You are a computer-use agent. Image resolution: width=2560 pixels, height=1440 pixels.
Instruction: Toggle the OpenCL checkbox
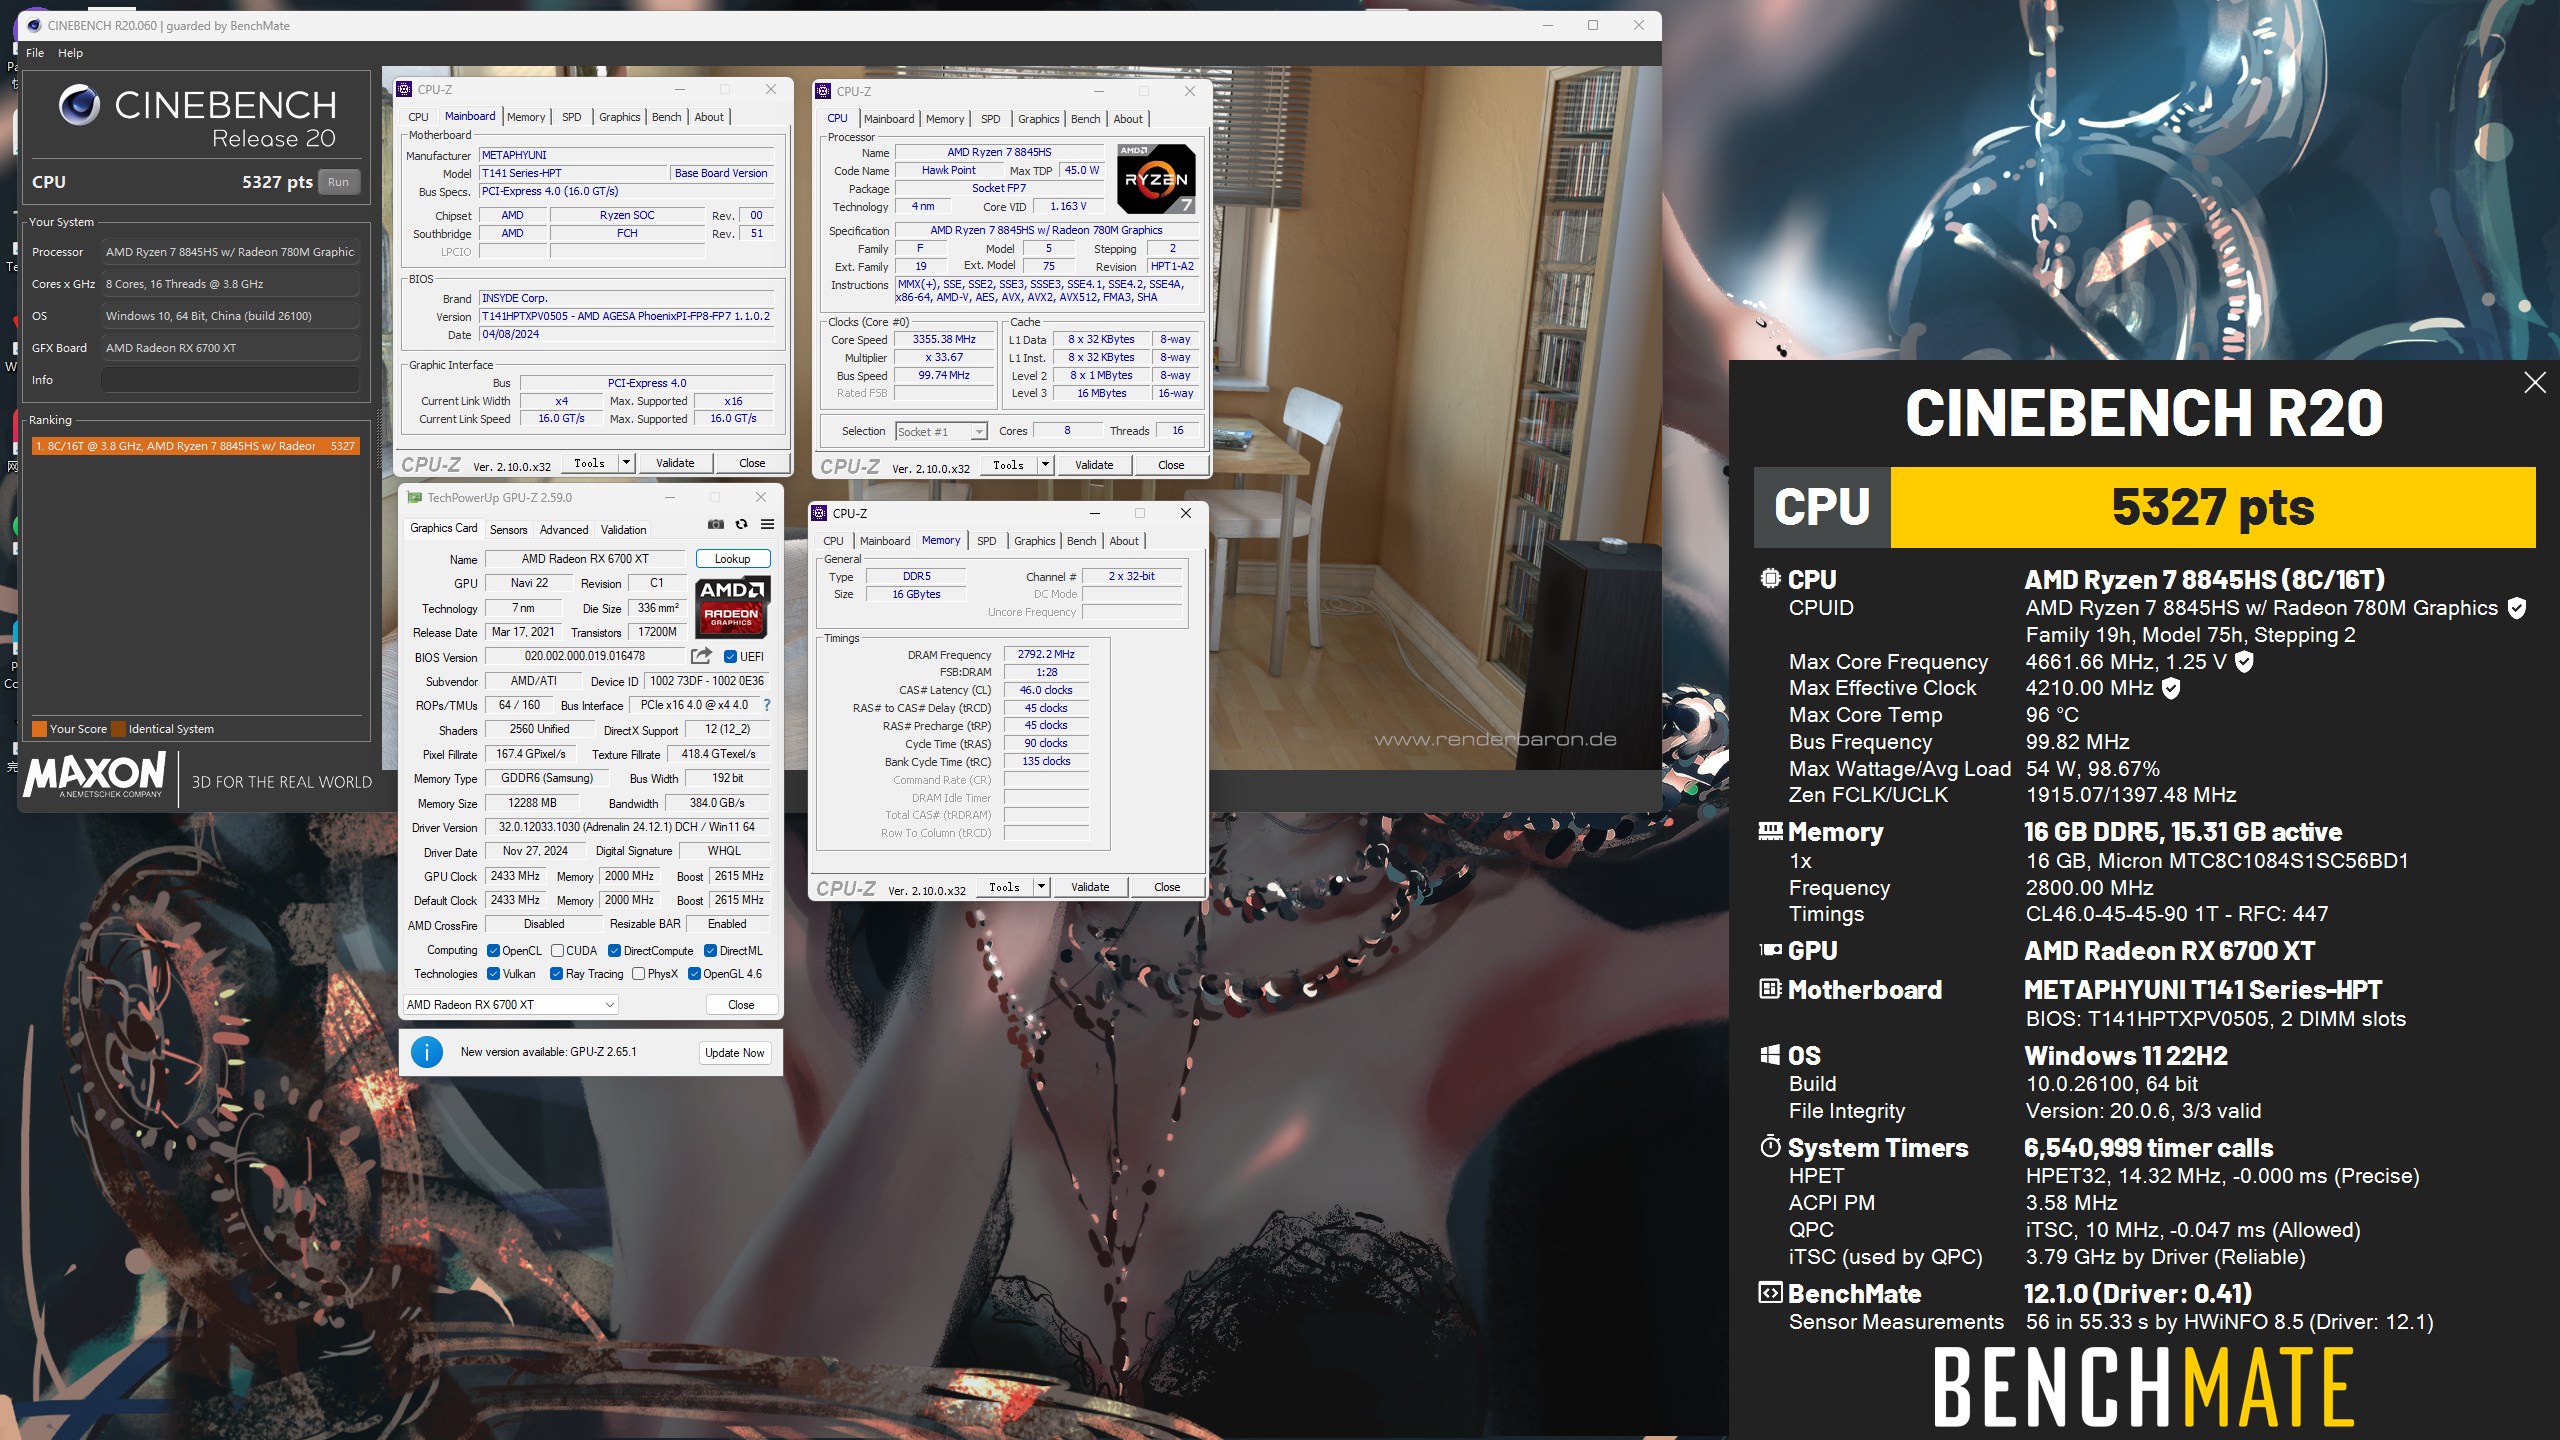point(493,951)
